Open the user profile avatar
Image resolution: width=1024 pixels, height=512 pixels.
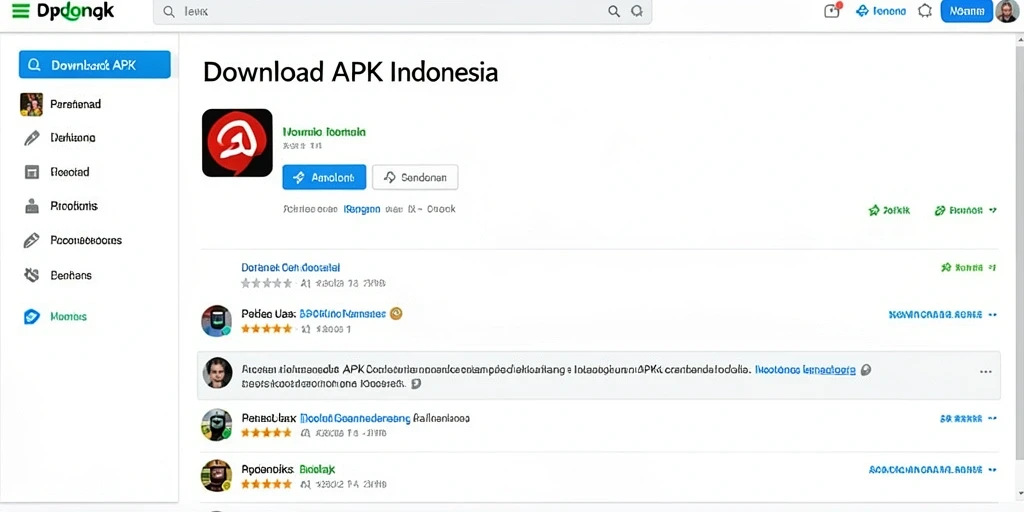pos(1006,11)
